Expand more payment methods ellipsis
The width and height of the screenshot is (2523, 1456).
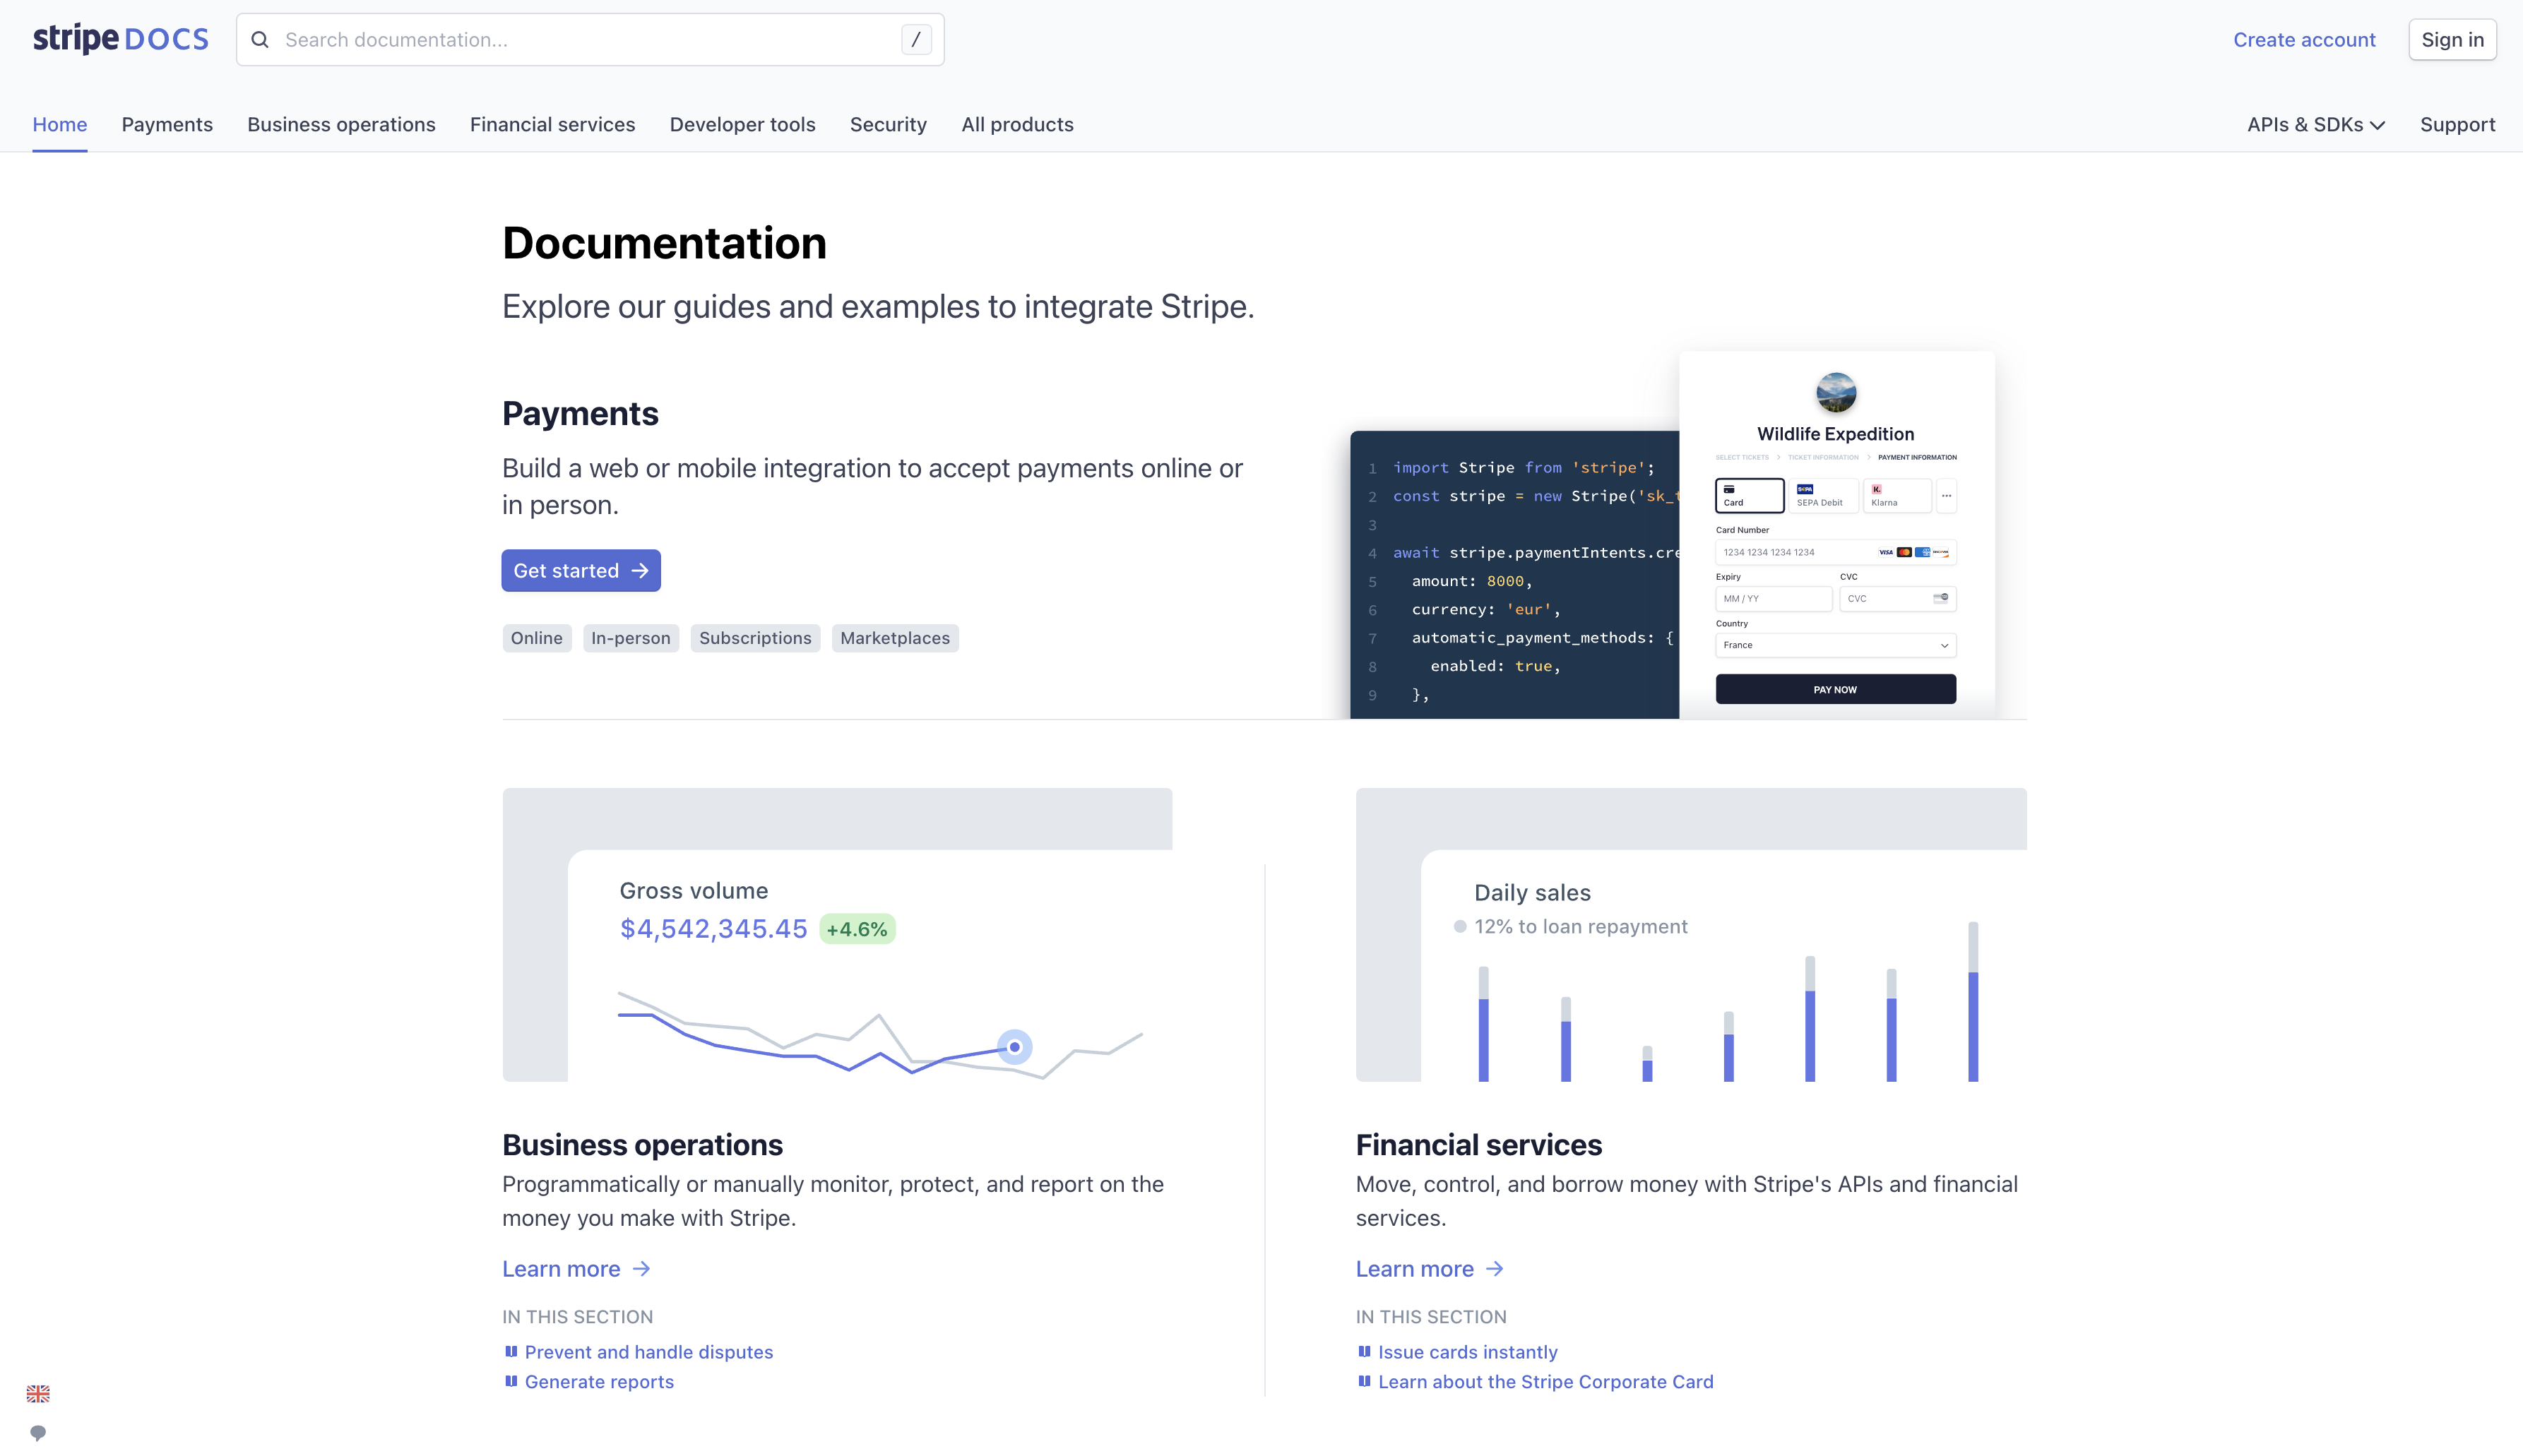pyautogui.click(x=1946, y=495)
